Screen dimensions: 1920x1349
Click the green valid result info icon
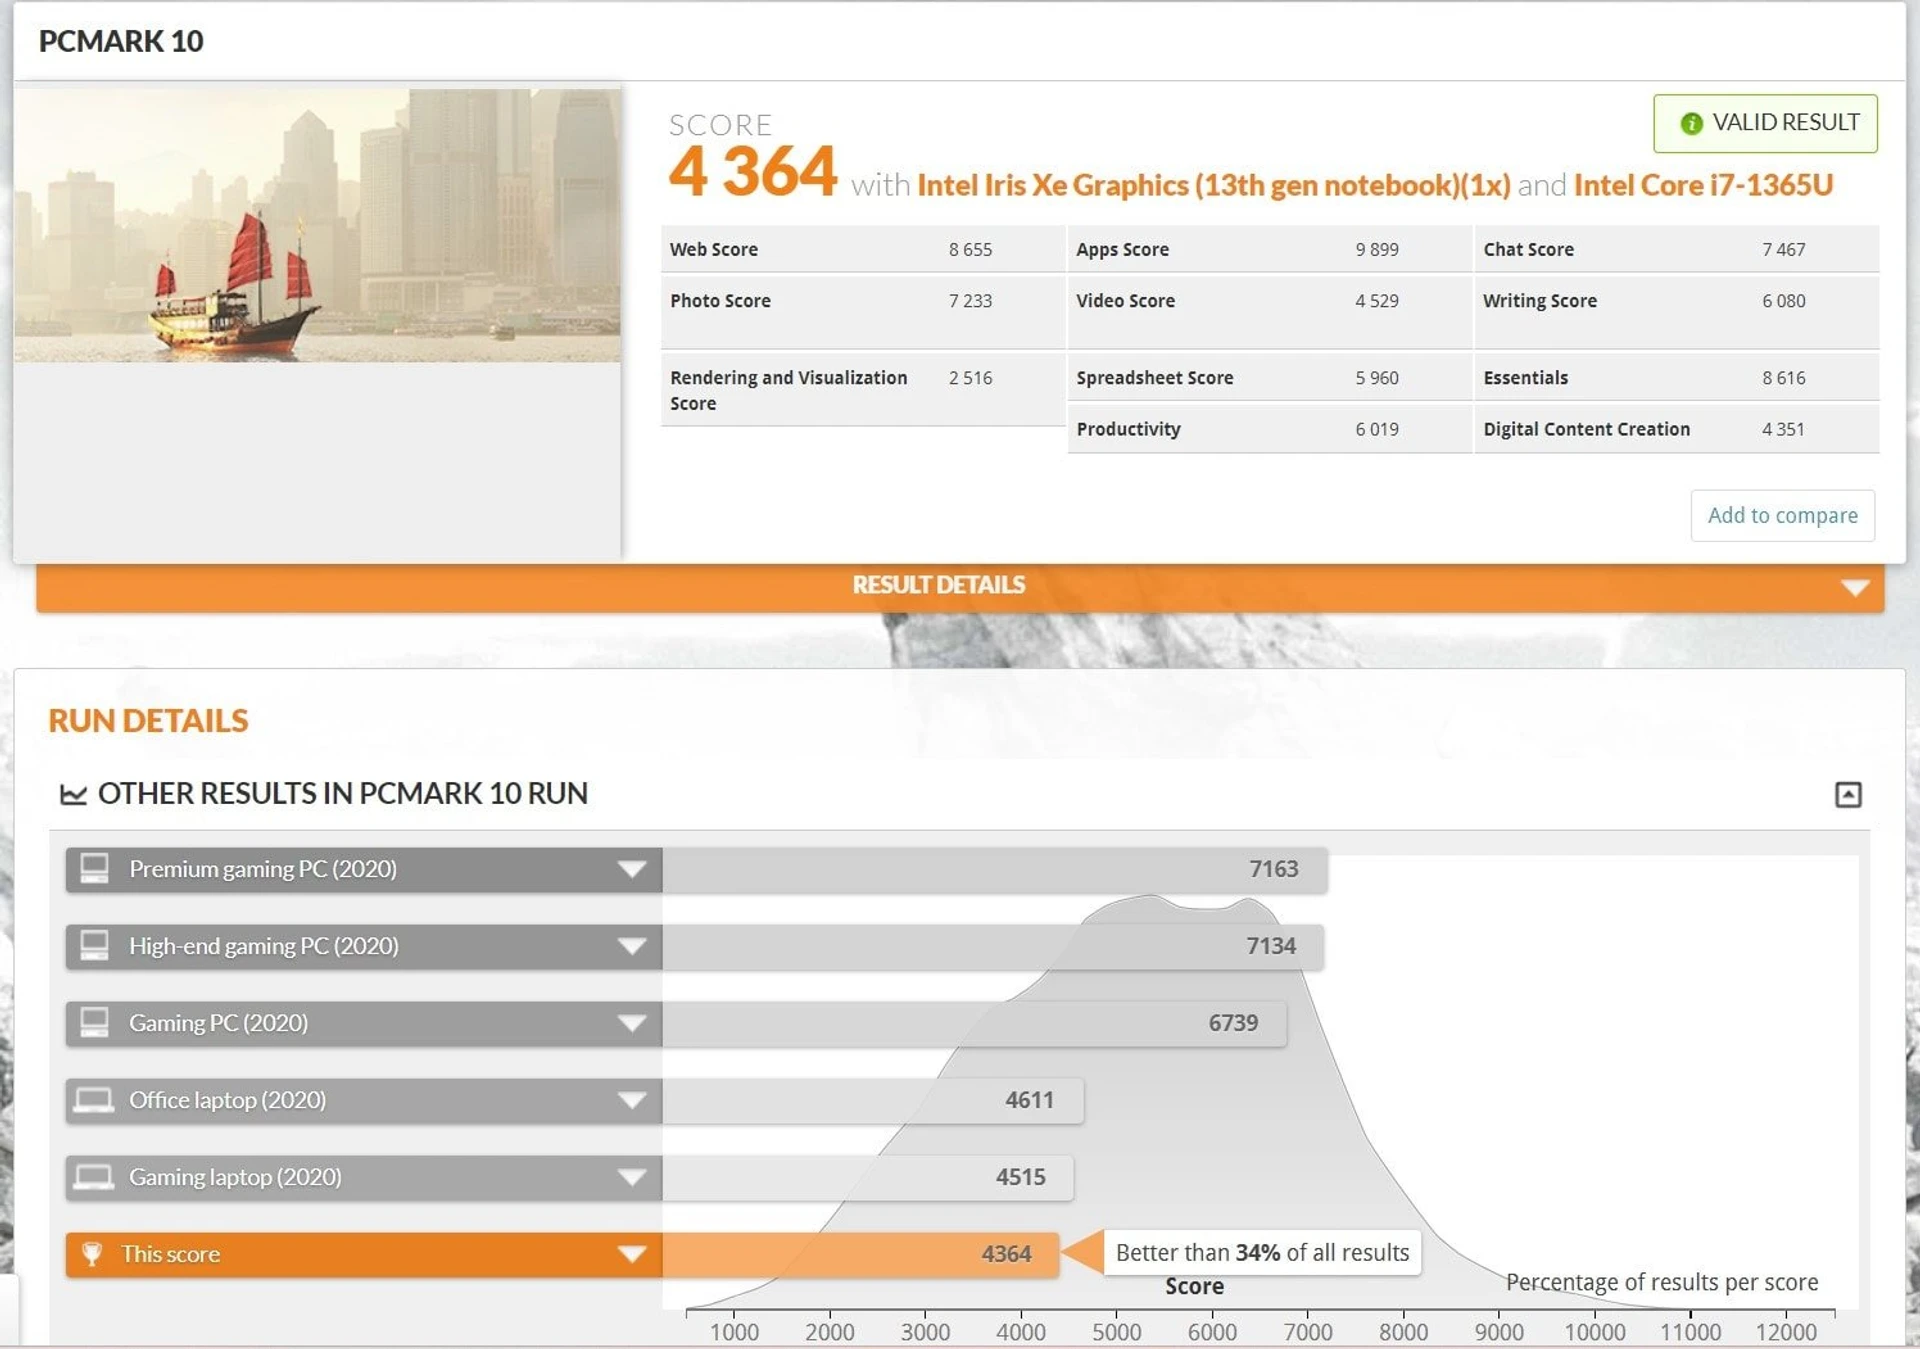[1691, 123]
